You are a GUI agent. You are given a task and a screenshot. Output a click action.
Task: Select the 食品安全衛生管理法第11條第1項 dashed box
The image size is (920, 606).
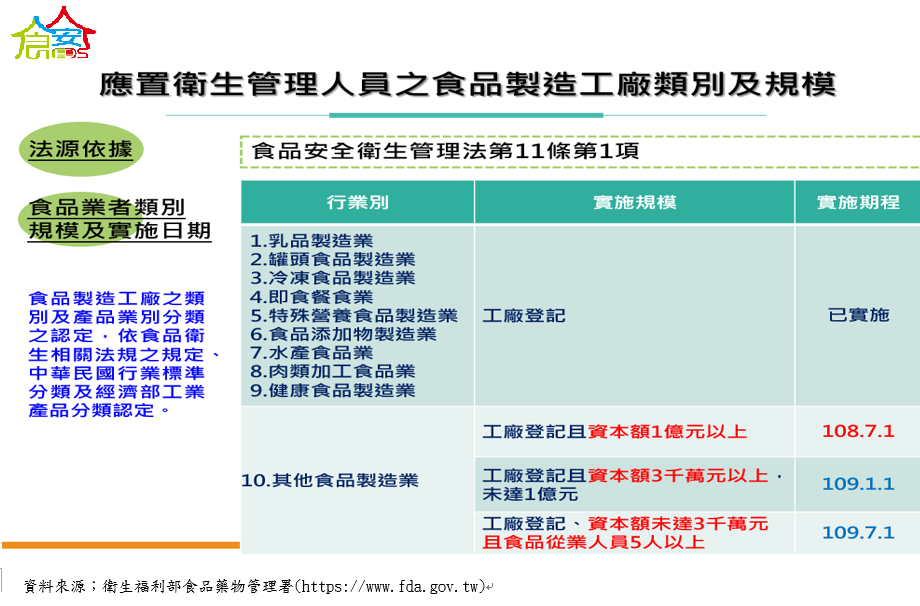[x=578, y=152]
